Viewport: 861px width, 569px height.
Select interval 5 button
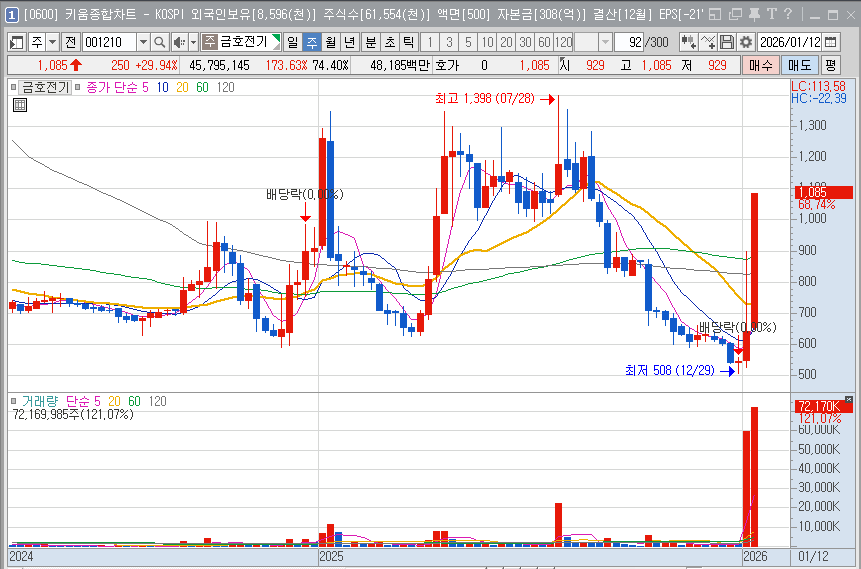coord(468,42)
